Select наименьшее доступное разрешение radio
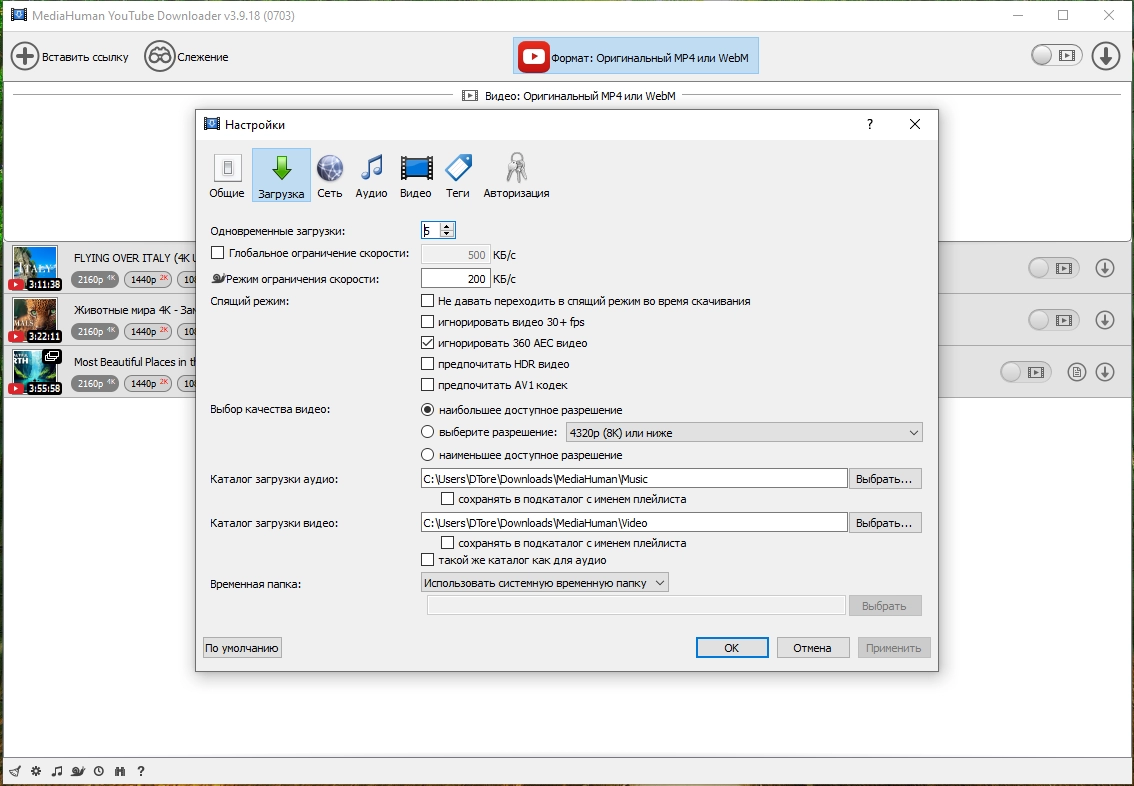 click(427, 455)
